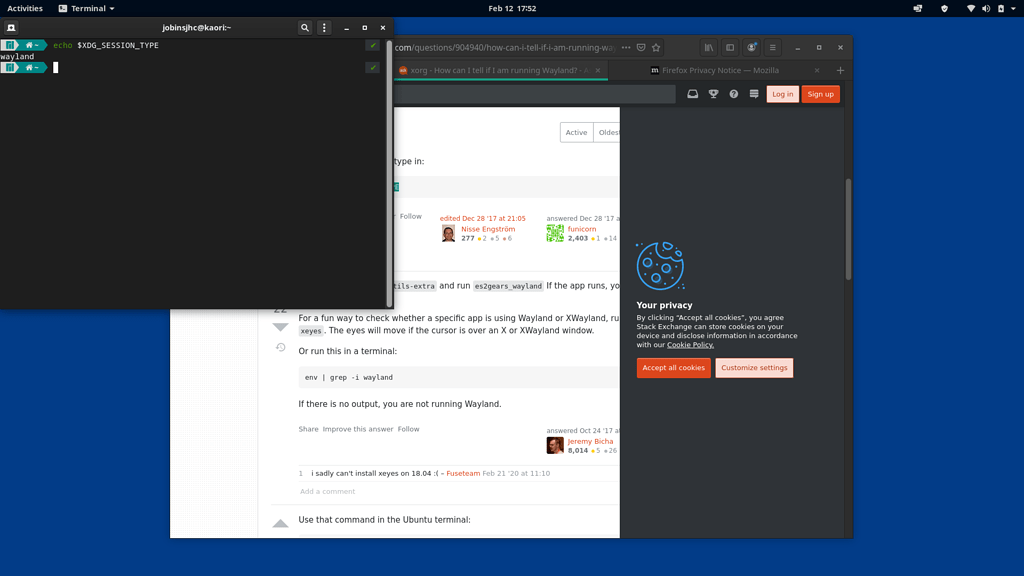Image resolution: width=1024 pixels, height=576 pixels.
Task: Select the Oldest answers sort filter
Action: 608,131
